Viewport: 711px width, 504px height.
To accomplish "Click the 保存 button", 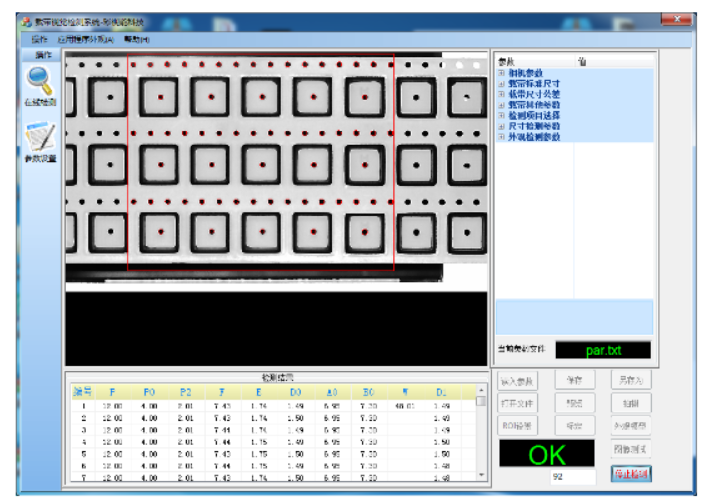I will [575, 380].
